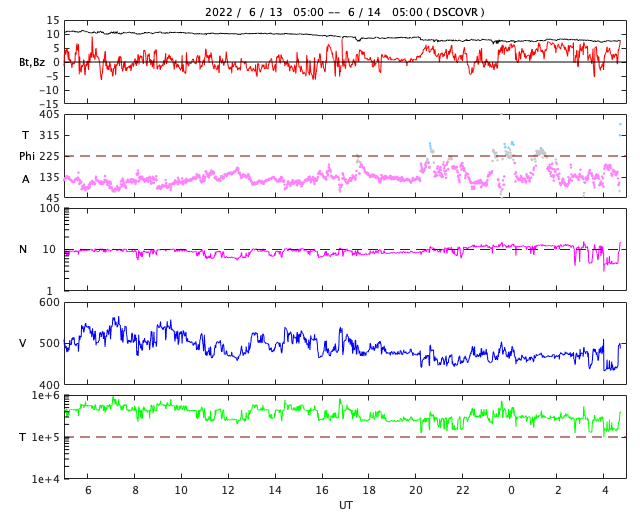Click the 'T 1e+5' temperature label
Screen dimensions: 640x512
click(x=39, y=437)
